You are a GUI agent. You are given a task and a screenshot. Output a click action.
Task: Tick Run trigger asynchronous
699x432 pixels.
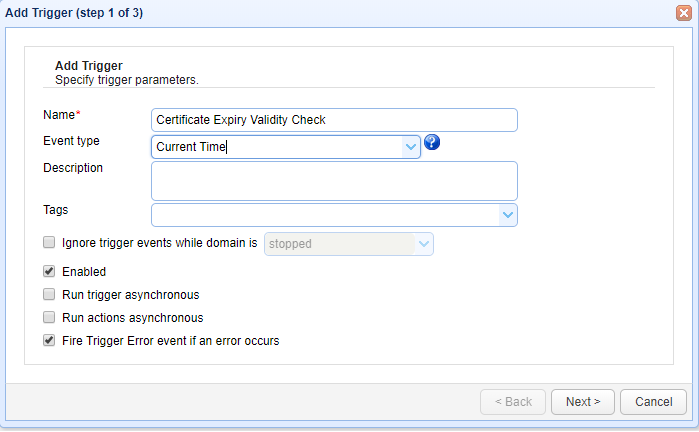[50, 295]
